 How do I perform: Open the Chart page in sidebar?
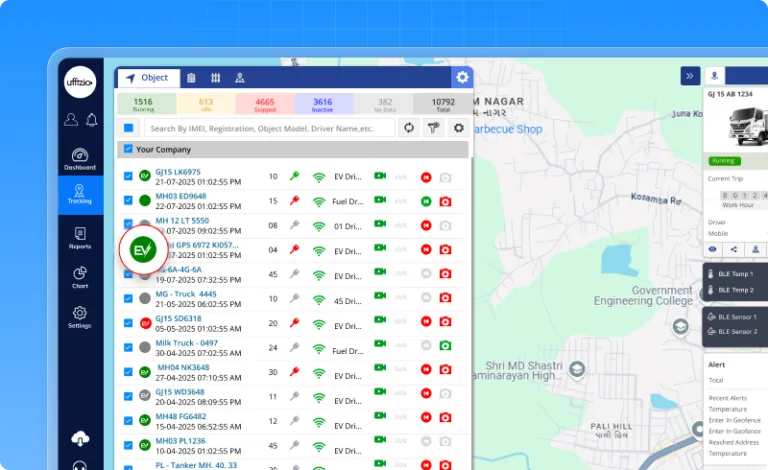pyautogui.click(x=80, y=277)
